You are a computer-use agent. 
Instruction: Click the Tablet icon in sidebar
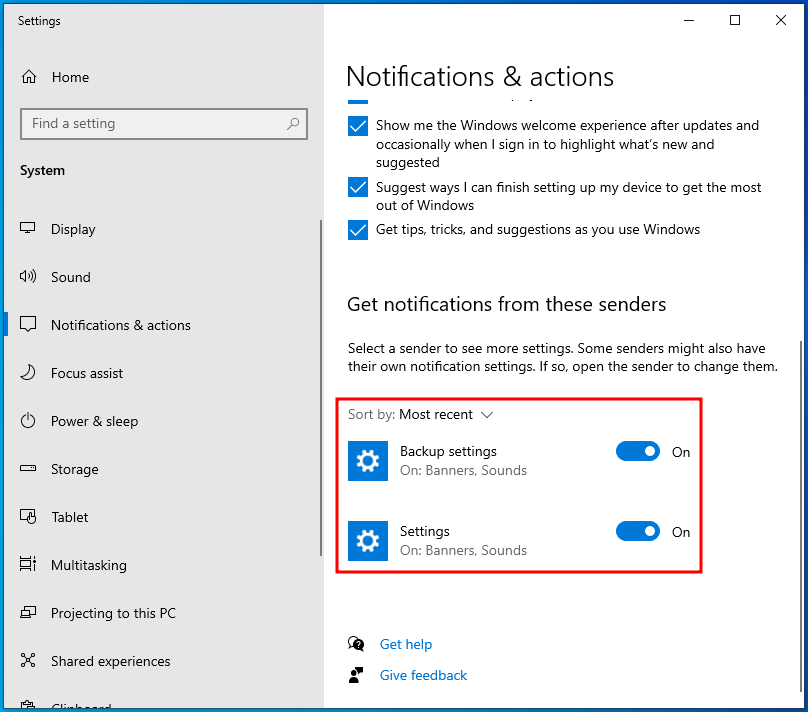pyautogui.click(x=28, y=516)
